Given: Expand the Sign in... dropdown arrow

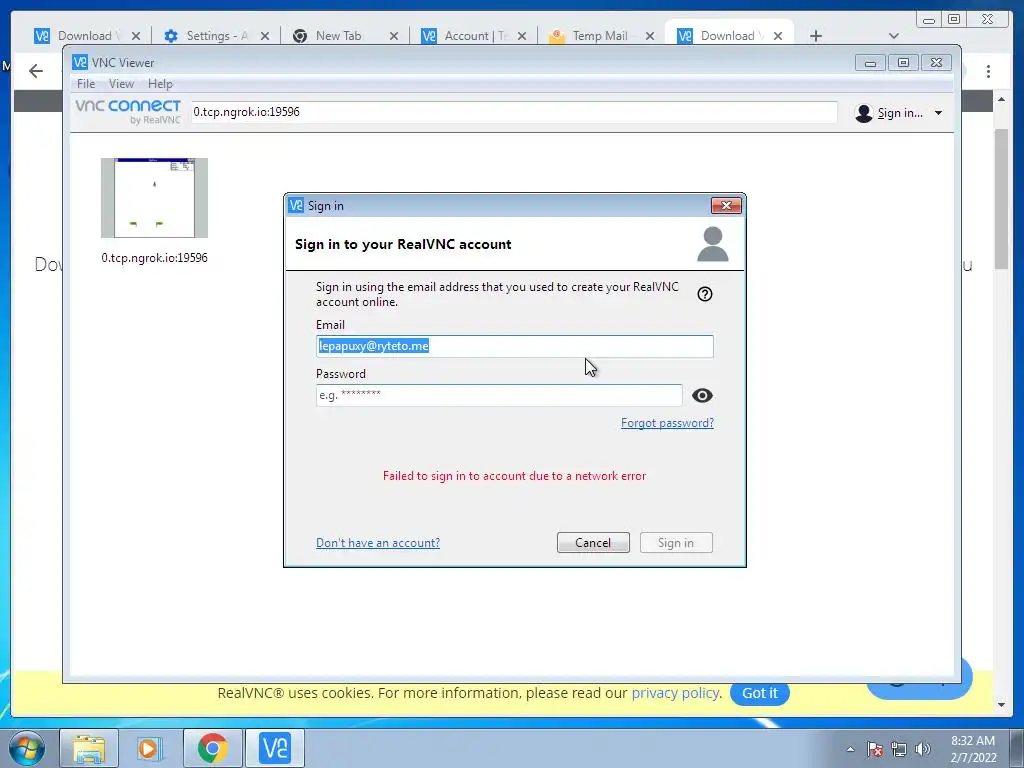Looking at the screenshot, I should coord(938,113).
